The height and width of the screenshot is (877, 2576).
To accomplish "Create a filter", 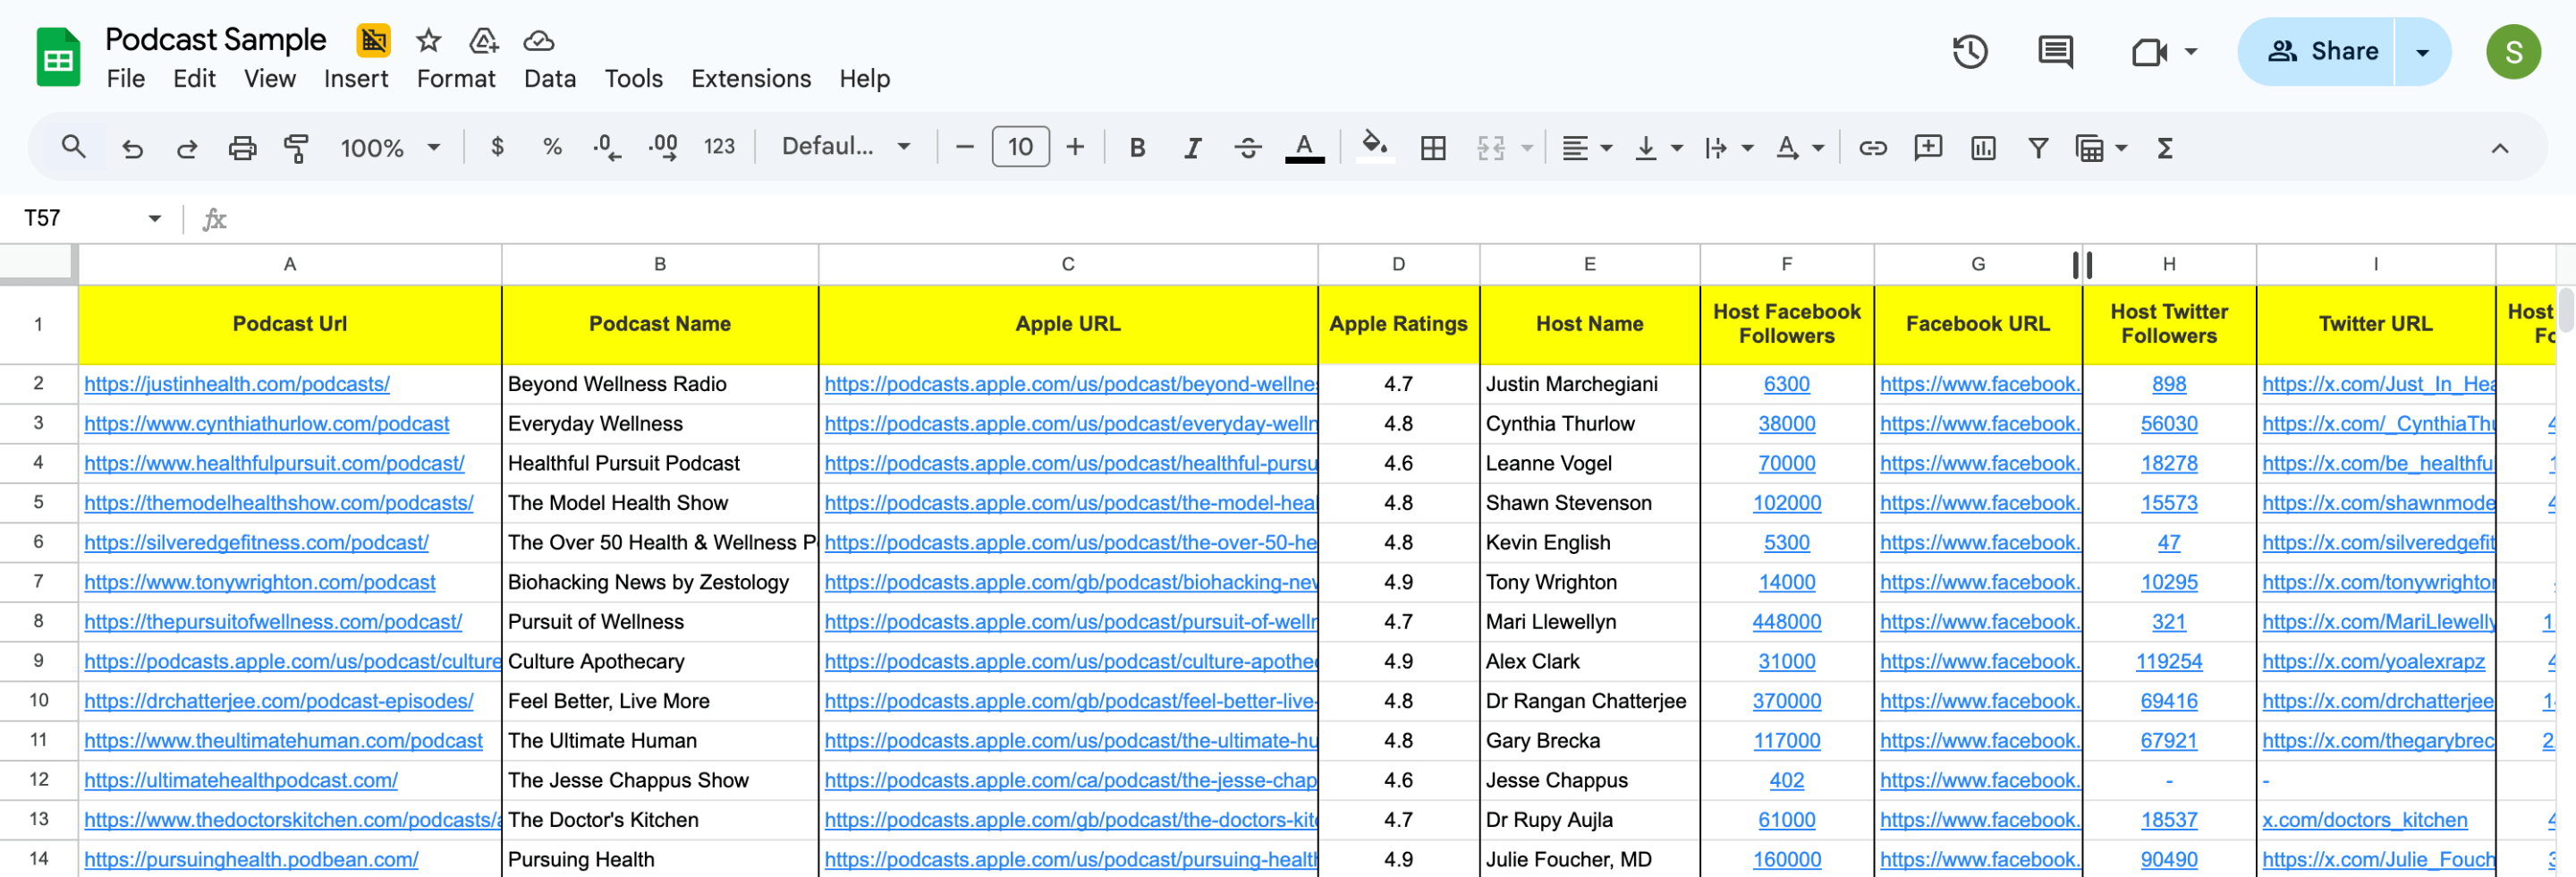I will coord(2037,148).
